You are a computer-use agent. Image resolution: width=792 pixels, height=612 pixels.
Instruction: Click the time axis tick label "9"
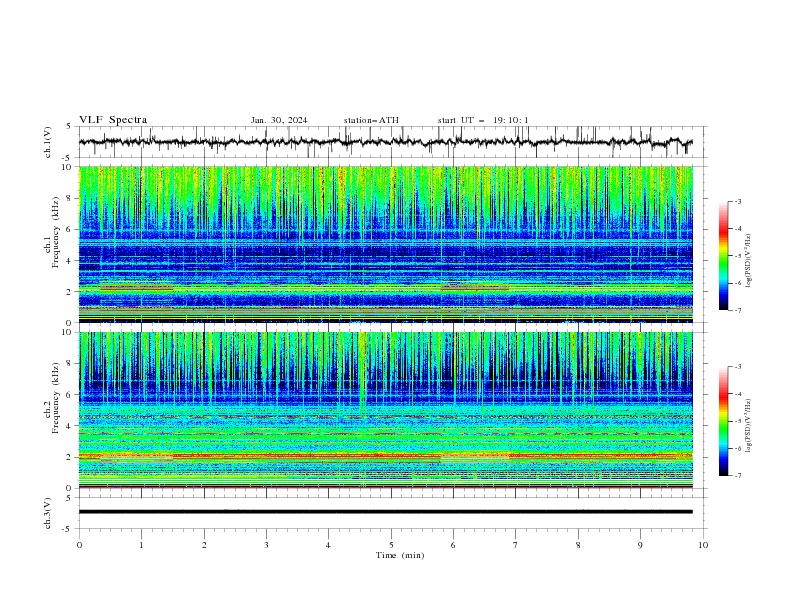point(640,545)
